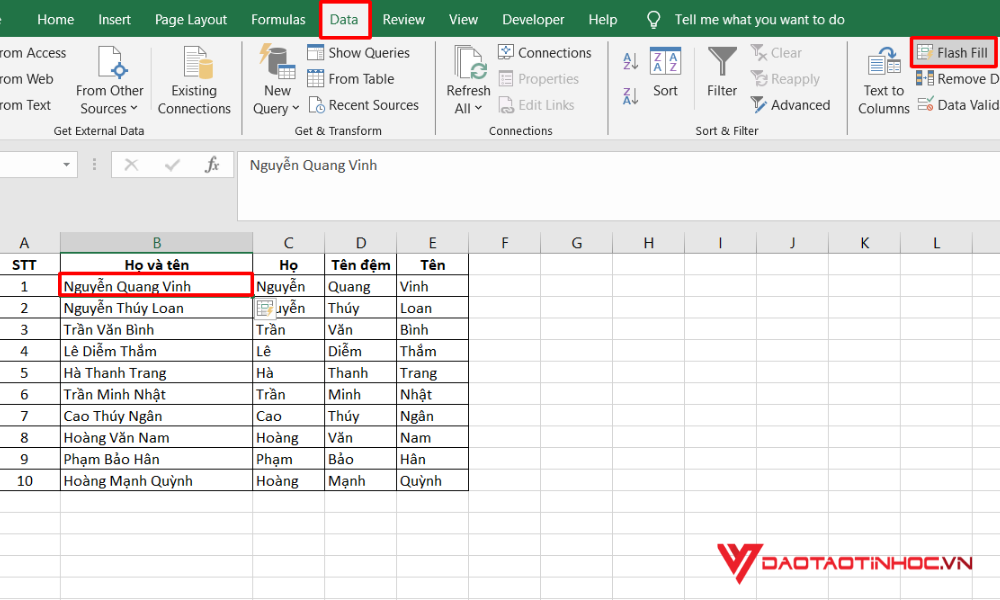Open the Help tab
Image resolution: width=1000 pixels, height=600 pixels.
(x=603, y=20)
